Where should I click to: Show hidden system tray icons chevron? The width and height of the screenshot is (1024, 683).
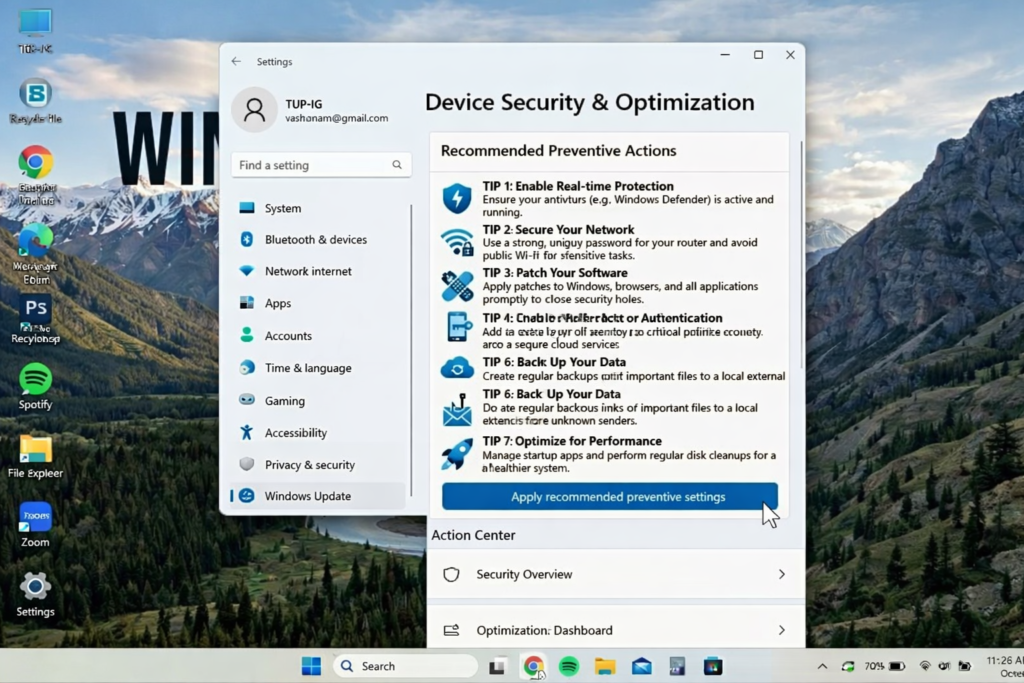822,666
